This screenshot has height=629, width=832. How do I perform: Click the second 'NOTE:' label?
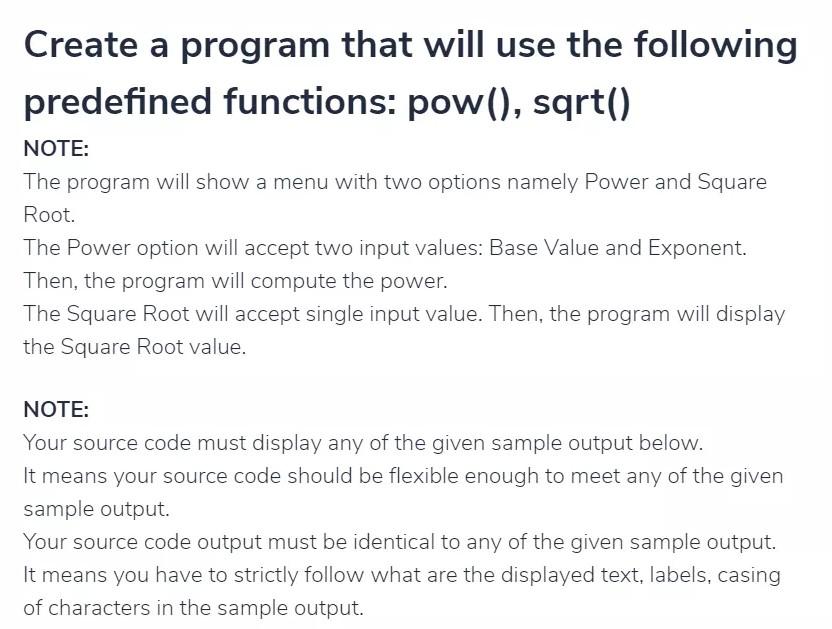[56, 409]
